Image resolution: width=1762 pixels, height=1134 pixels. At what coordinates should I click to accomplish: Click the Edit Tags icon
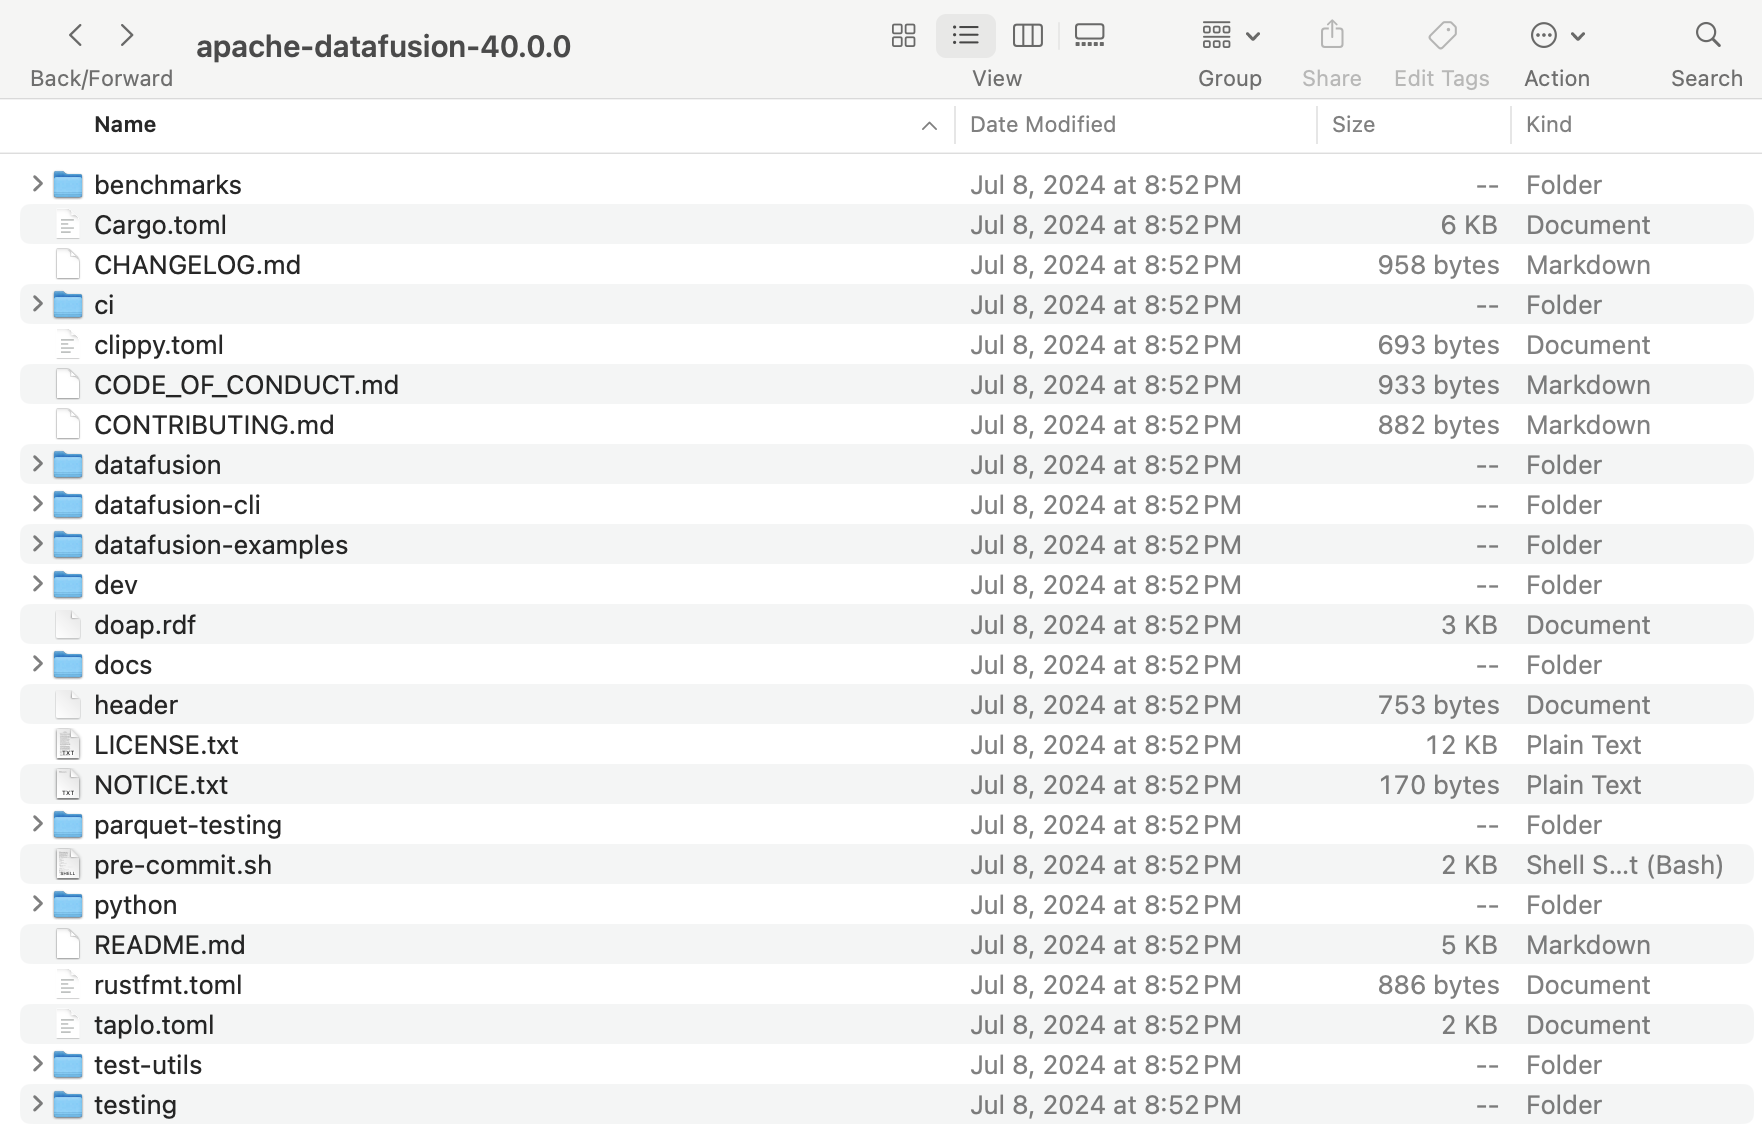click(1441, 36)
